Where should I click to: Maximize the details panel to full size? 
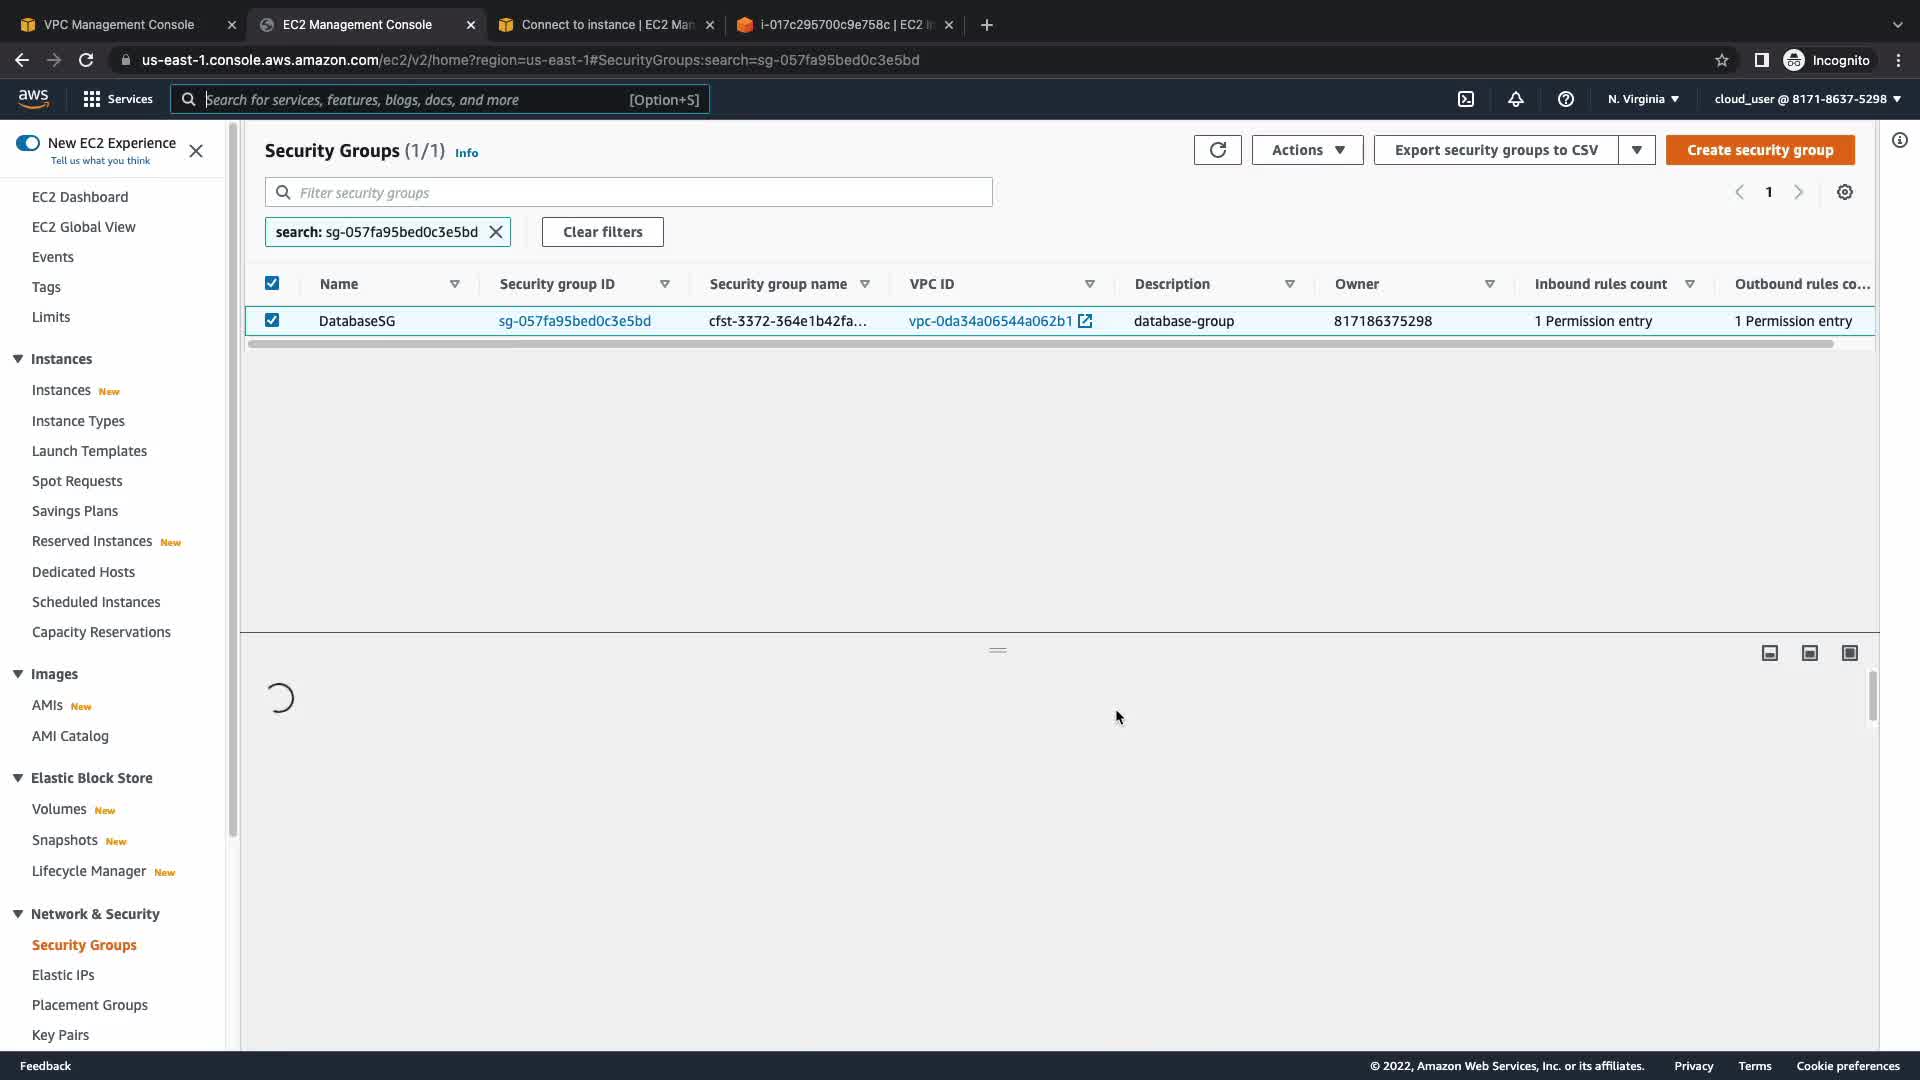coord(1849,653)
